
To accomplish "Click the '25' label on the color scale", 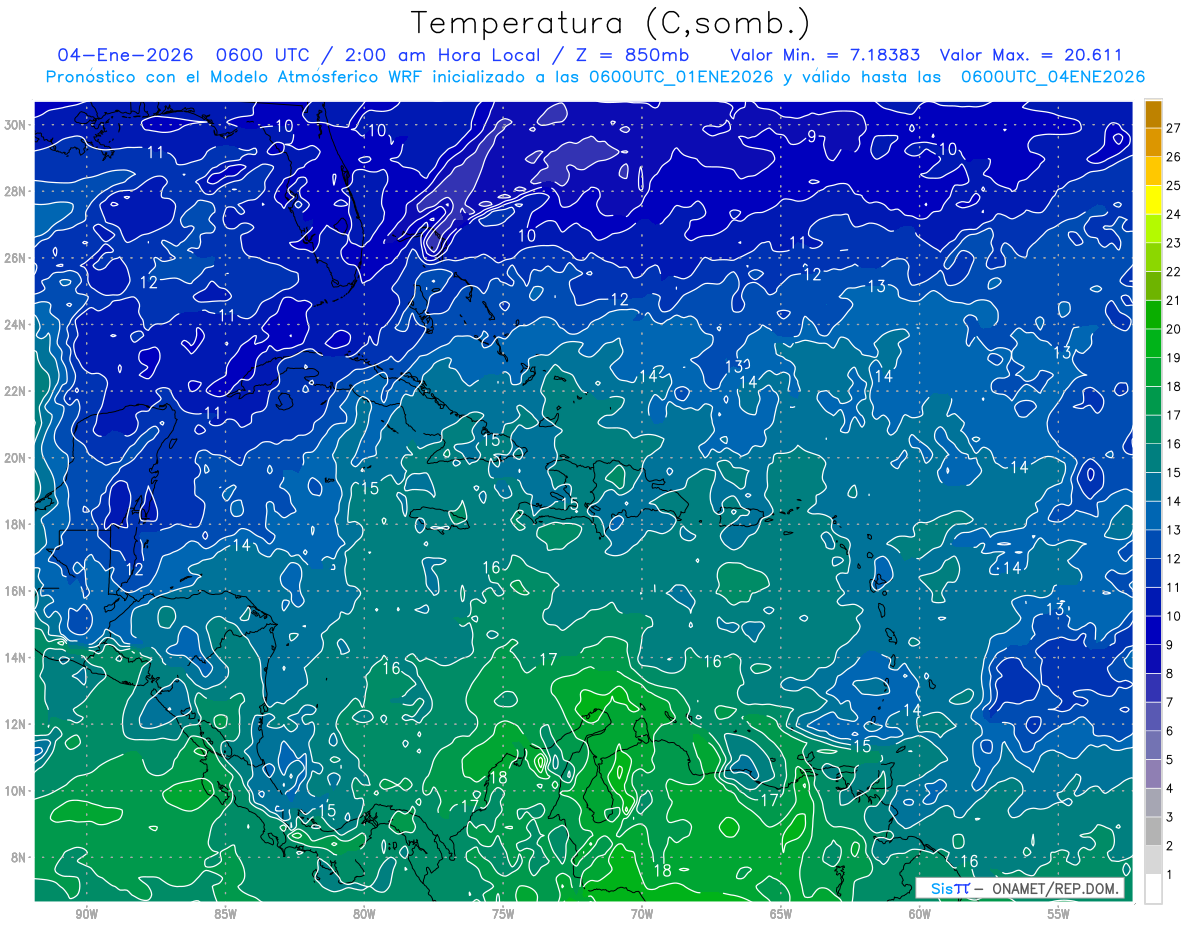I will 1173,186.
